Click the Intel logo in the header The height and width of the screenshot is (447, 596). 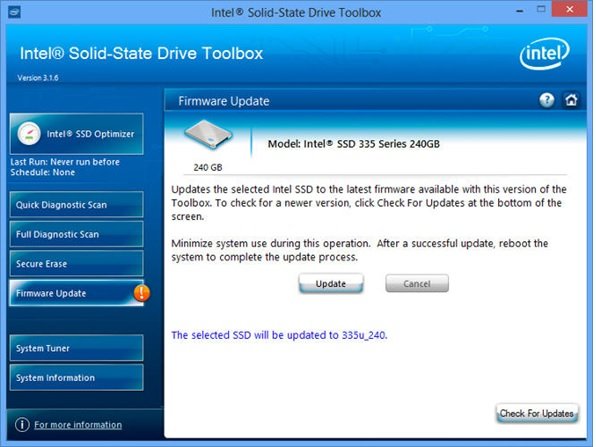point(545,54)
